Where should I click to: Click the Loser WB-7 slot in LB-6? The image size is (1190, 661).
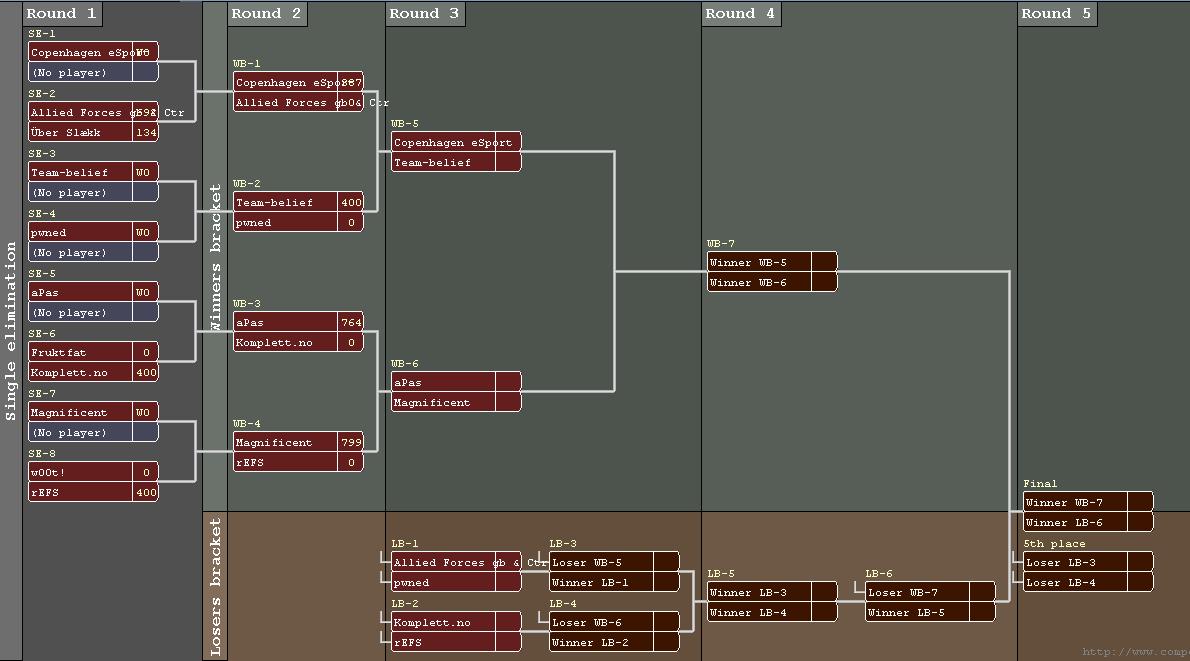point(930,591)
